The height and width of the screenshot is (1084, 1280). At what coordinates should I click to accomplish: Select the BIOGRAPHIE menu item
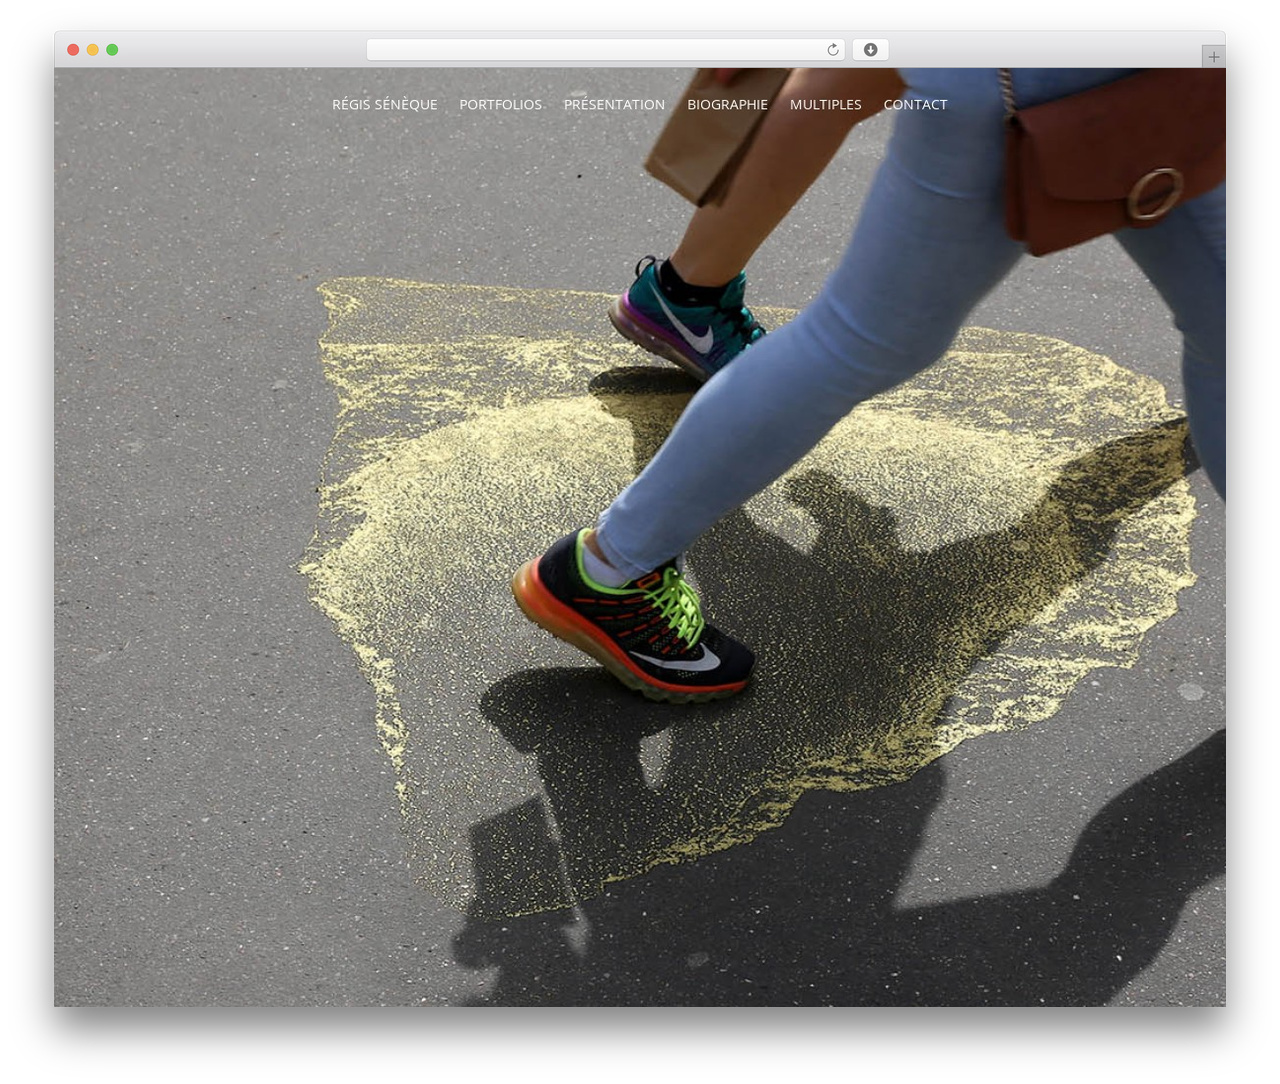pos(727,104)
